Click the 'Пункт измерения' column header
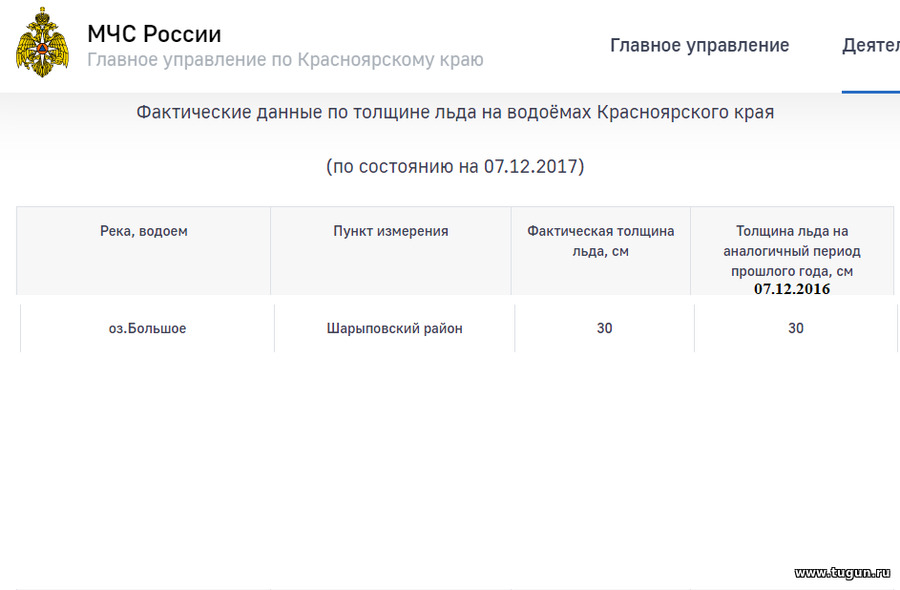 tap(390, 231)
